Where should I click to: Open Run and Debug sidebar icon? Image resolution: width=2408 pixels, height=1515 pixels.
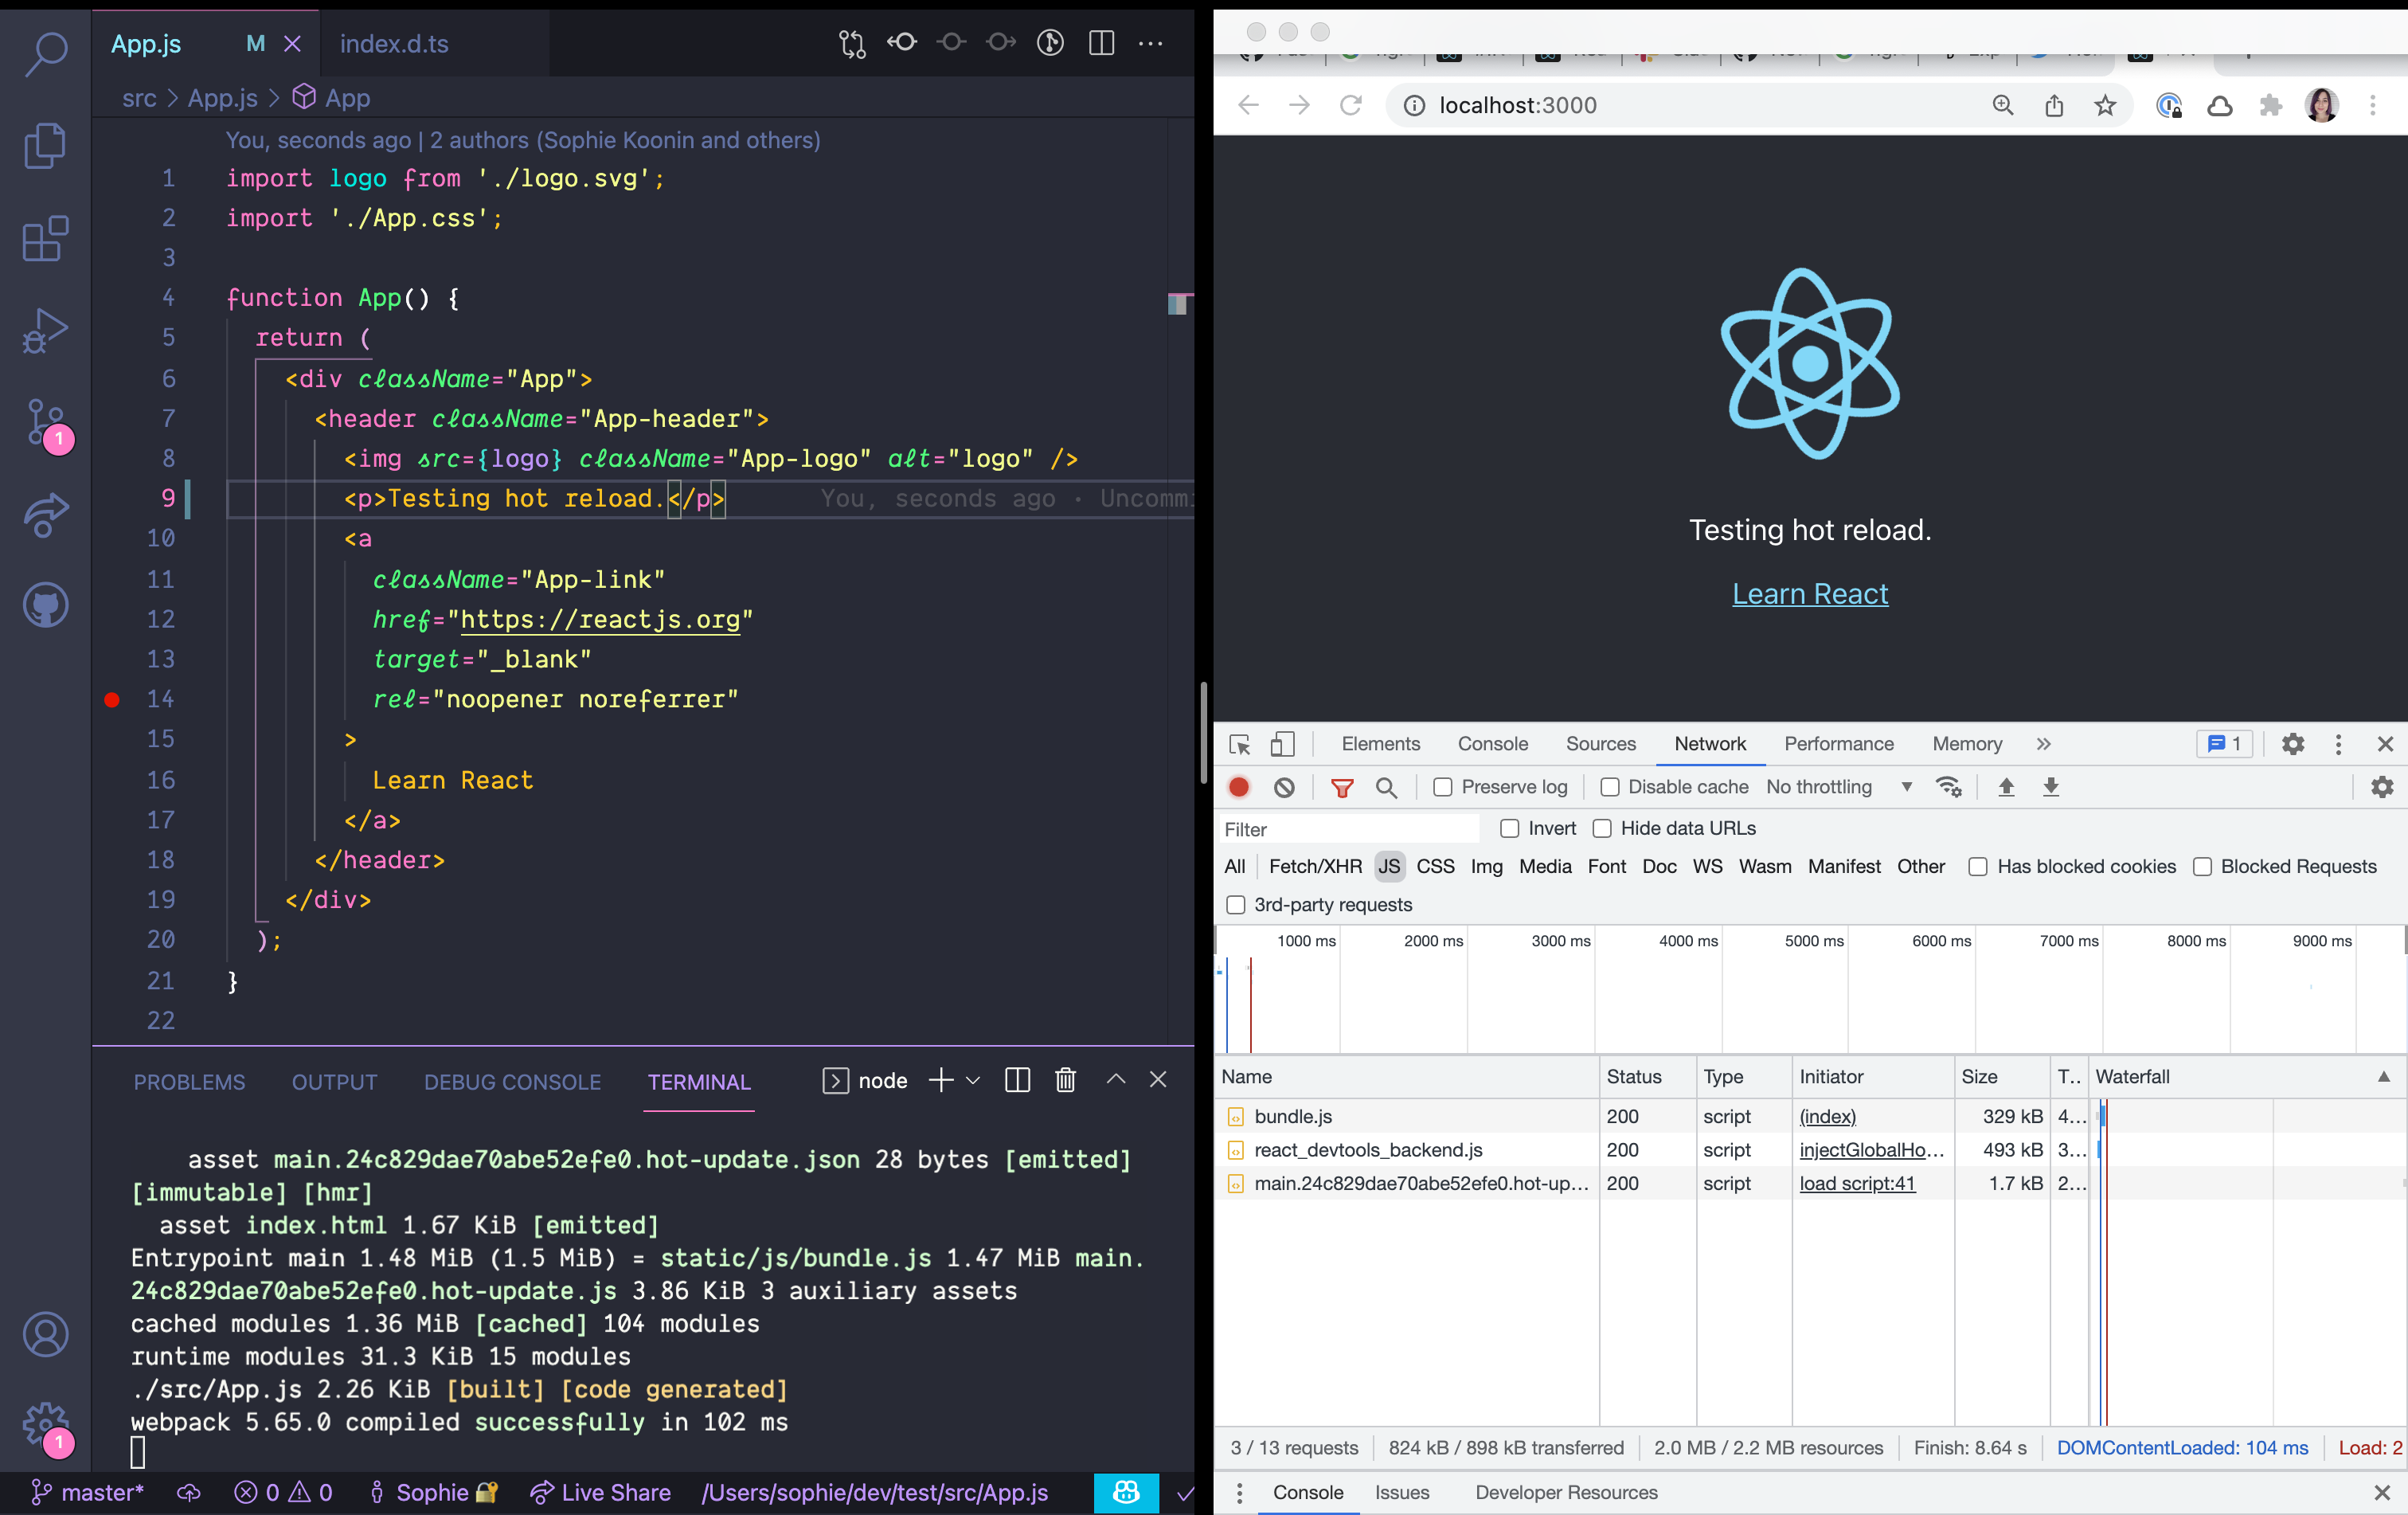(45, 331)
